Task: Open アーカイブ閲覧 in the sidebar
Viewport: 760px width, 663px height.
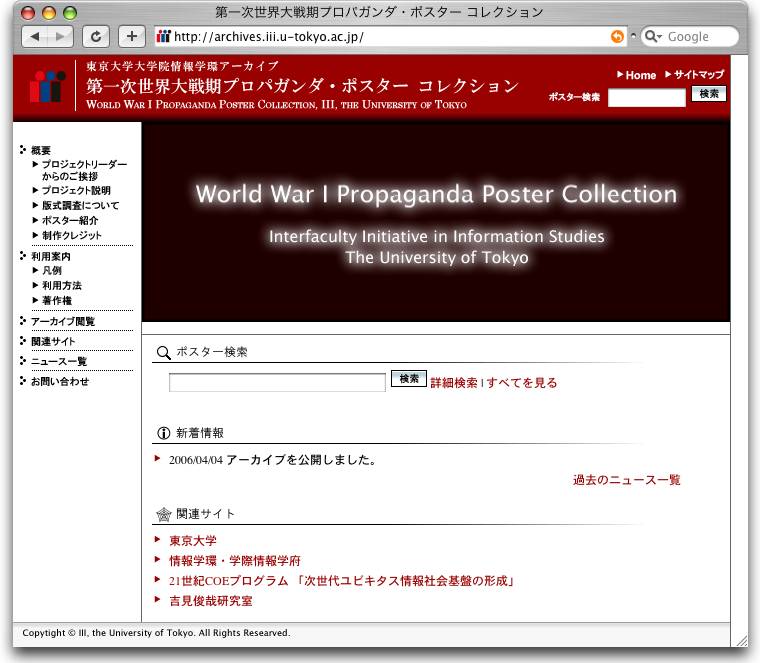Action: pos(62,322)
